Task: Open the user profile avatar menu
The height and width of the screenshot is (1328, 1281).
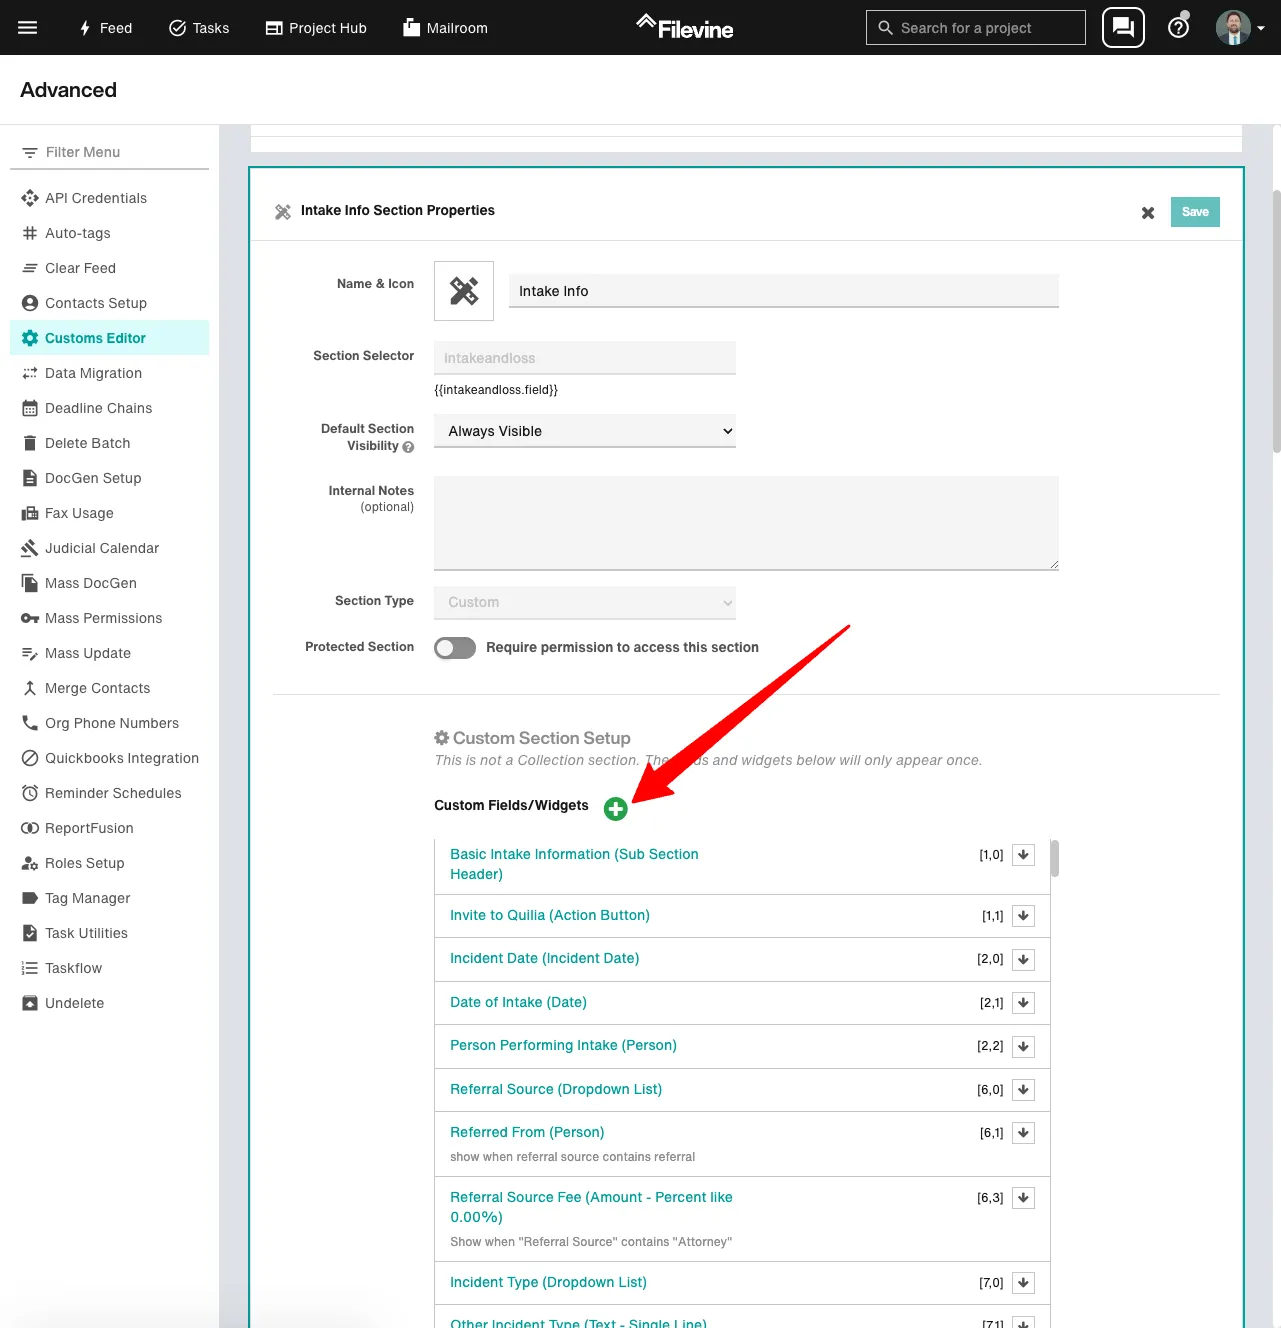Action: tap(1240, 28)
